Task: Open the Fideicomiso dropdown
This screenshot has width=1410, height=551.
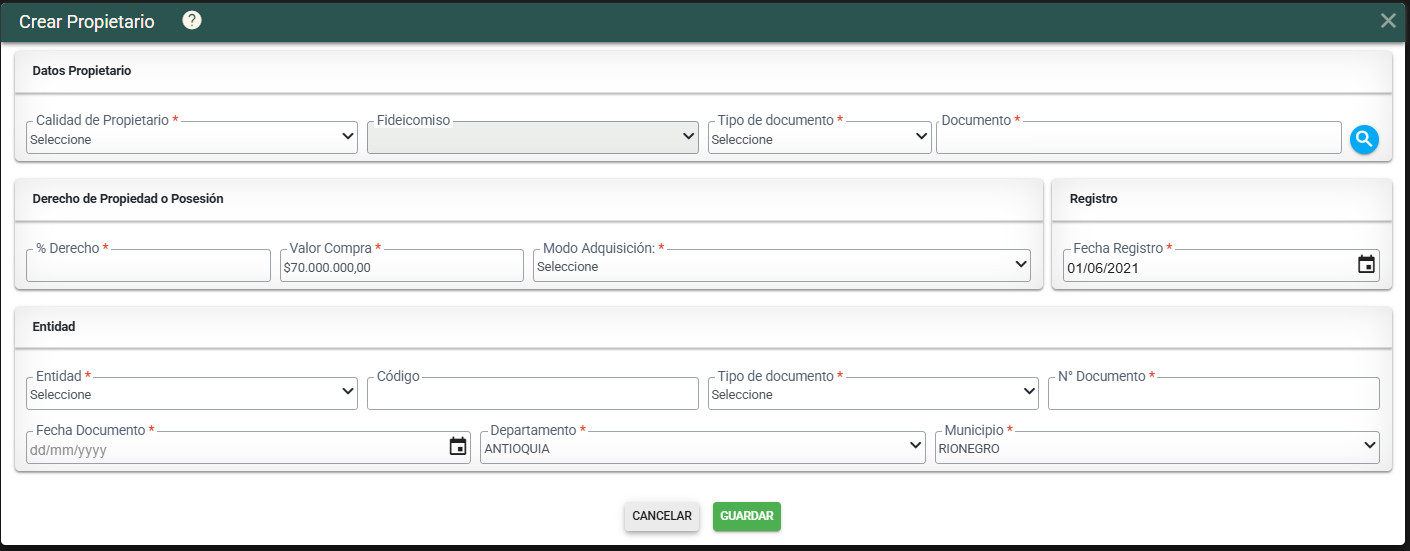Action: coord(533,138)
